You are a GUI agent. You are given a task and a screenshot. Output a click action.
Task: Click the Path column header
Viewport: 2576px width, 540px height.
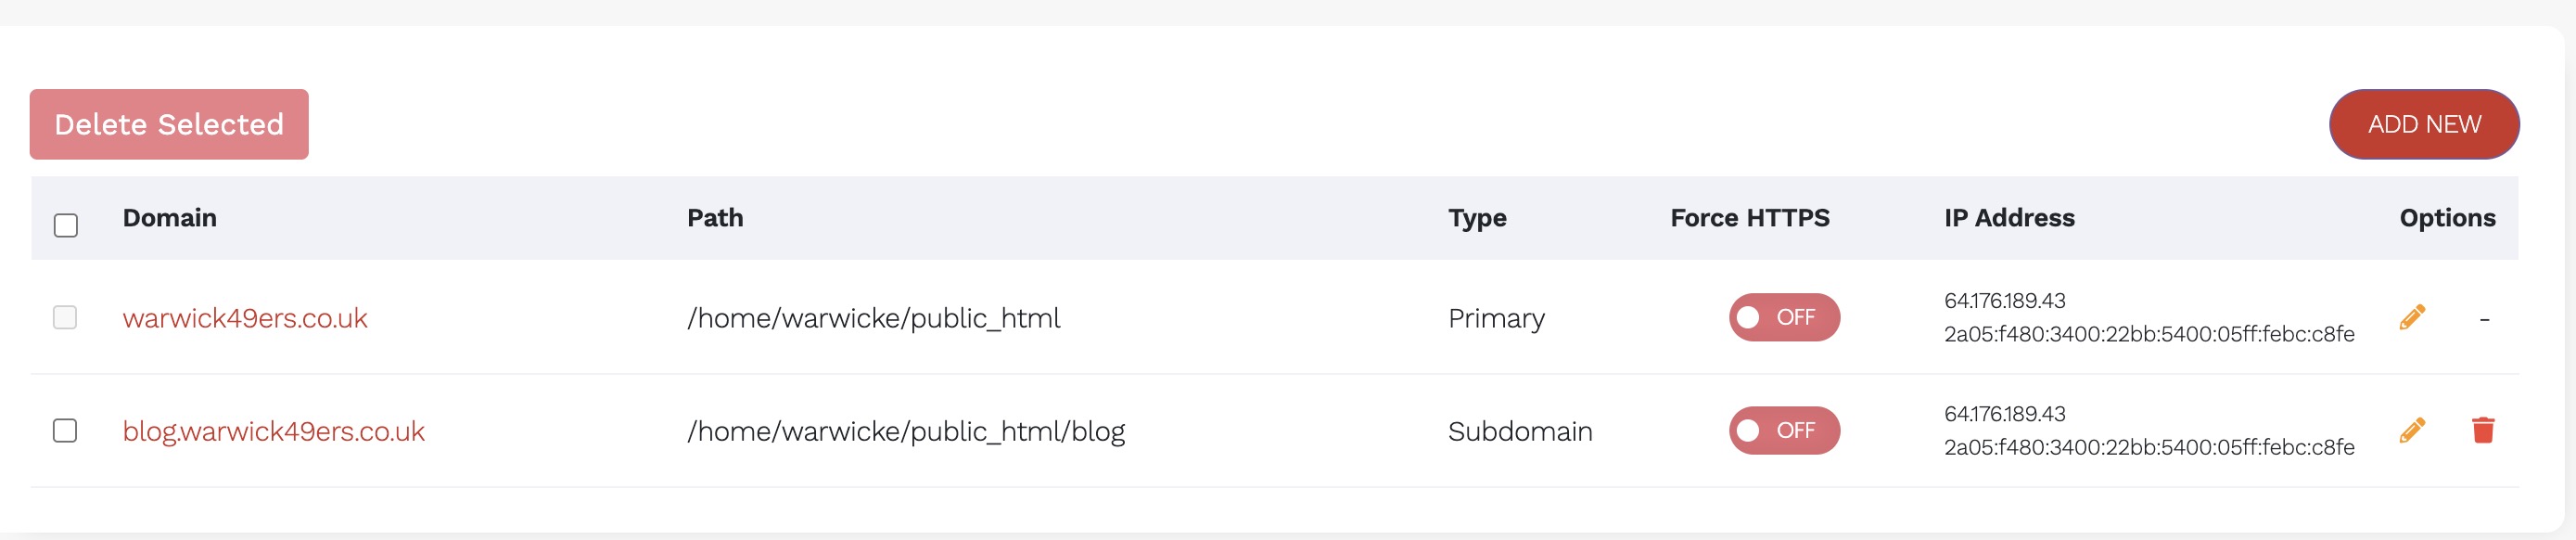(714, 218)
